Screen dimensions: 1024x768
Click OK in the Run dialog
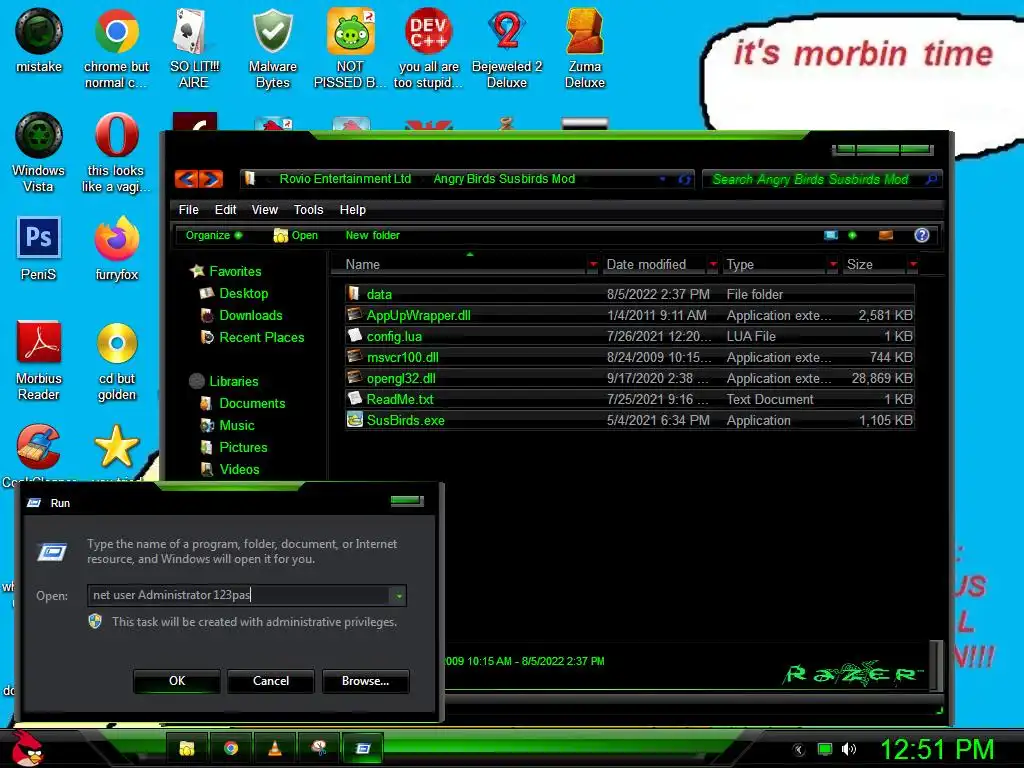(x=177, y=681)
